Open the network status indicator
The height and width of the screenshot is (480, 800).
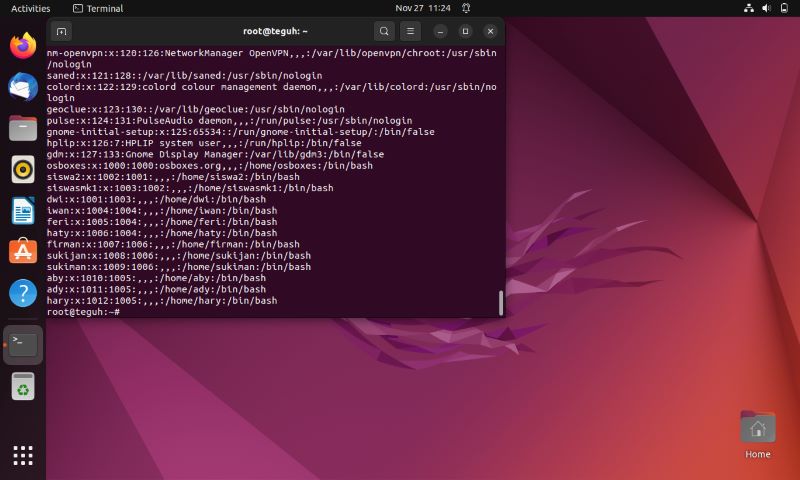[748, 8]
